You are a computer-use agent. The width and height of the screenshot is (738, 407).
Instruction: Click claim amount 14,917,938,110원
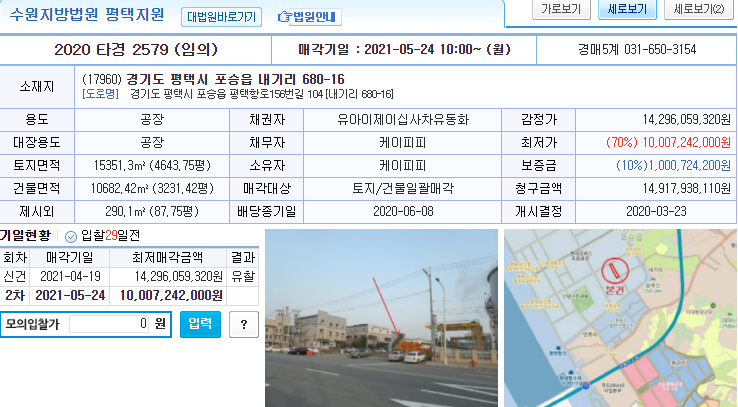687,189
